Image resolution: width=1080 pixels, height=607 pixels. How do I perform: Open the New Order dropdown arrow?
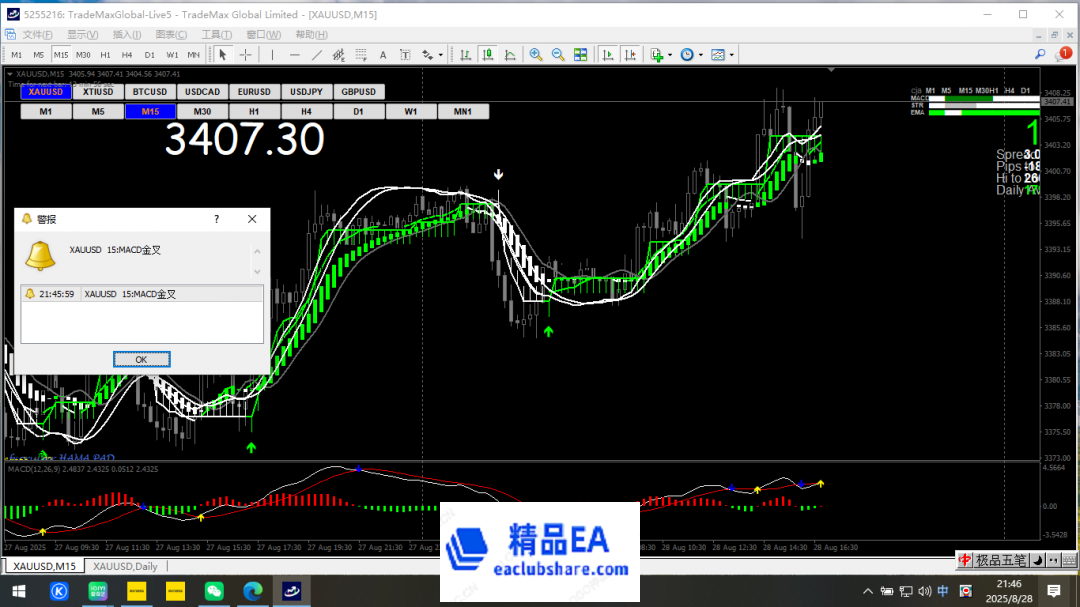click(669, 54)
